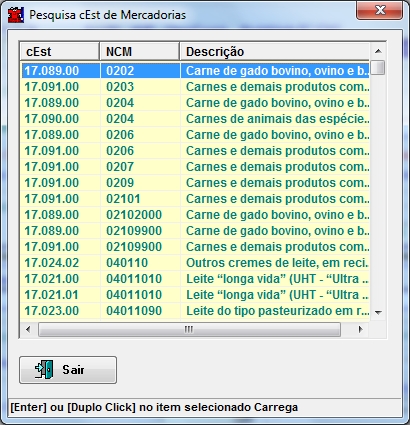This screenshot has width=410, height=425.
Task: Click the Sair button
Action: [68, 370]
